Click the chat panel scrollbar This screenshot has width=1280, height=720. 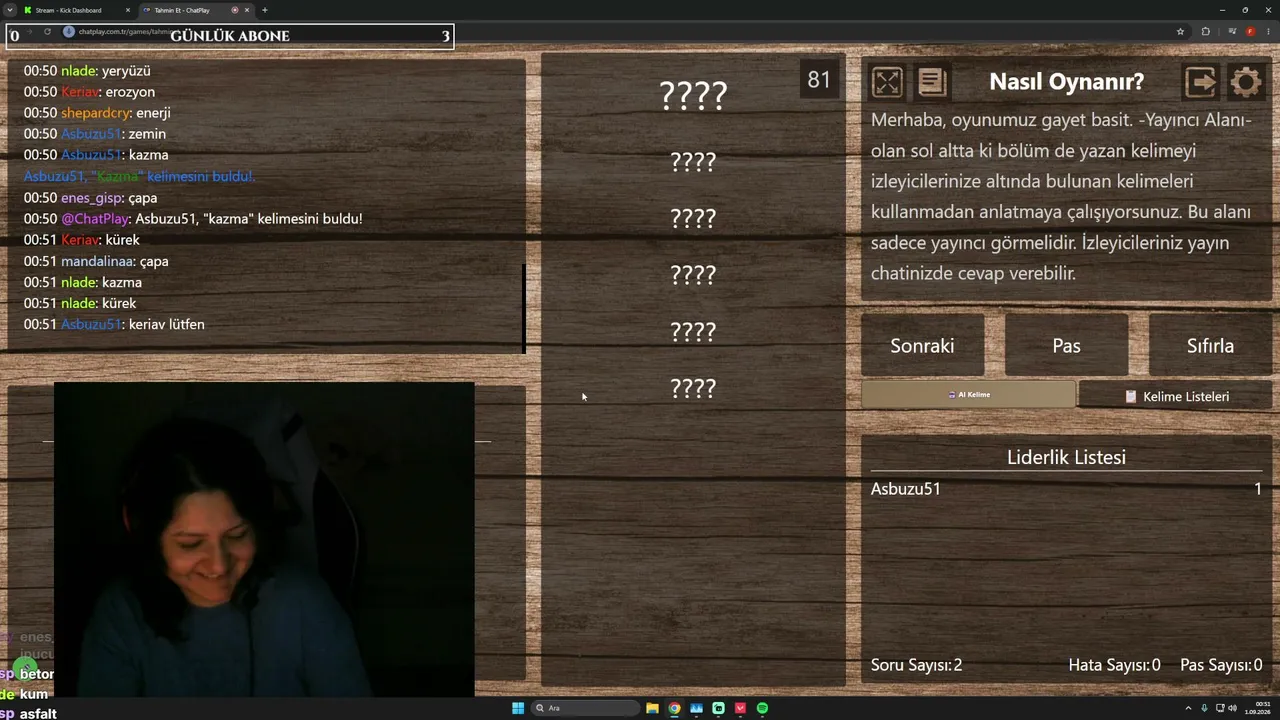pos(523,308)
